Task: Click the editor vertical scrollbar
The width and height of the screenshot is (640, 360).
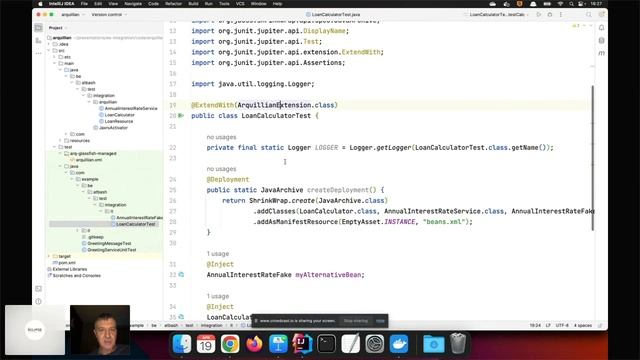Action: (593, 158)
